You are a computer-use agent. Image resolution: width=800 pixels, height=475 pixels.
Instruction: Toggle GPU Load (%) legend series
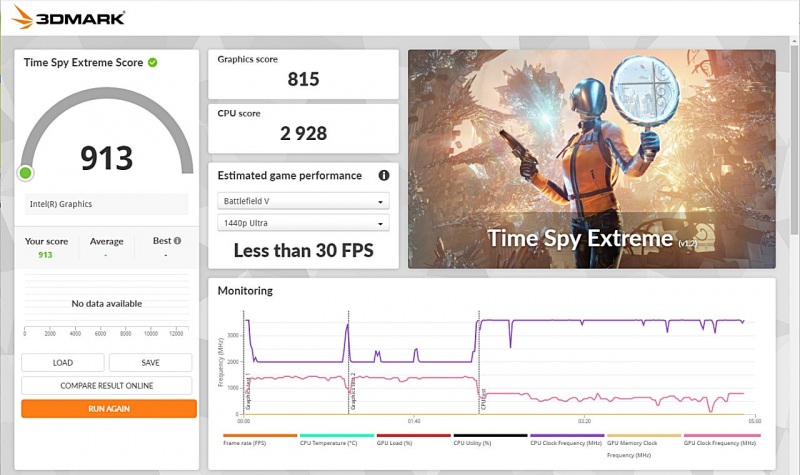point(412,441)
